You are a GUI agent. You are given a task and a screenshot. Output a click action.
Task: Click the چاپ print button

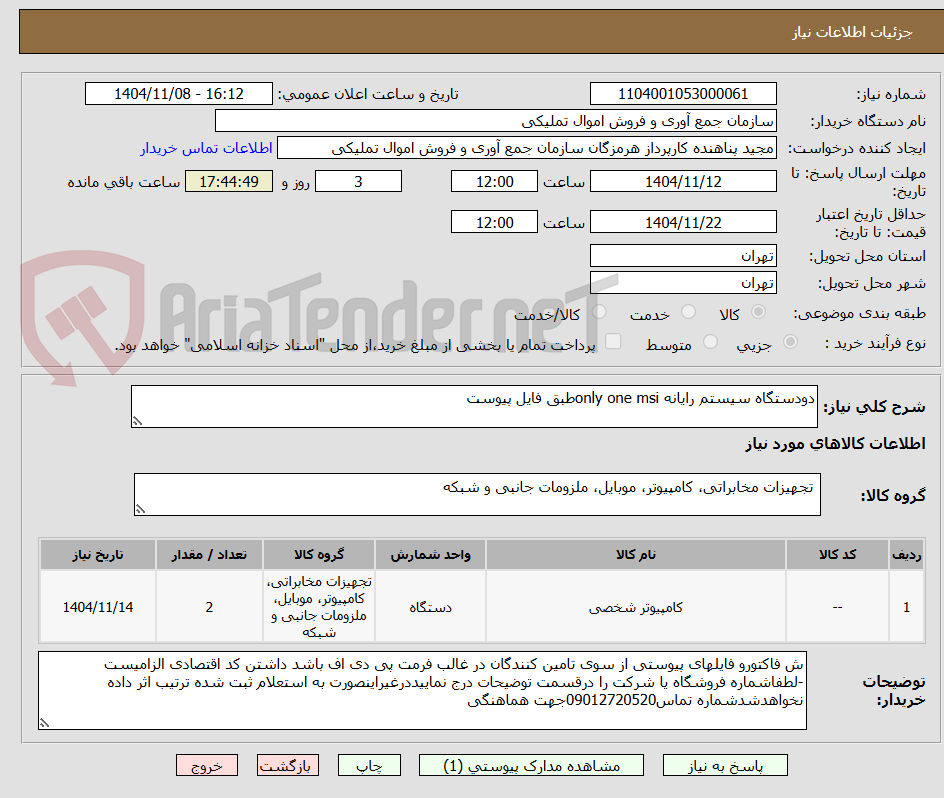369,765
